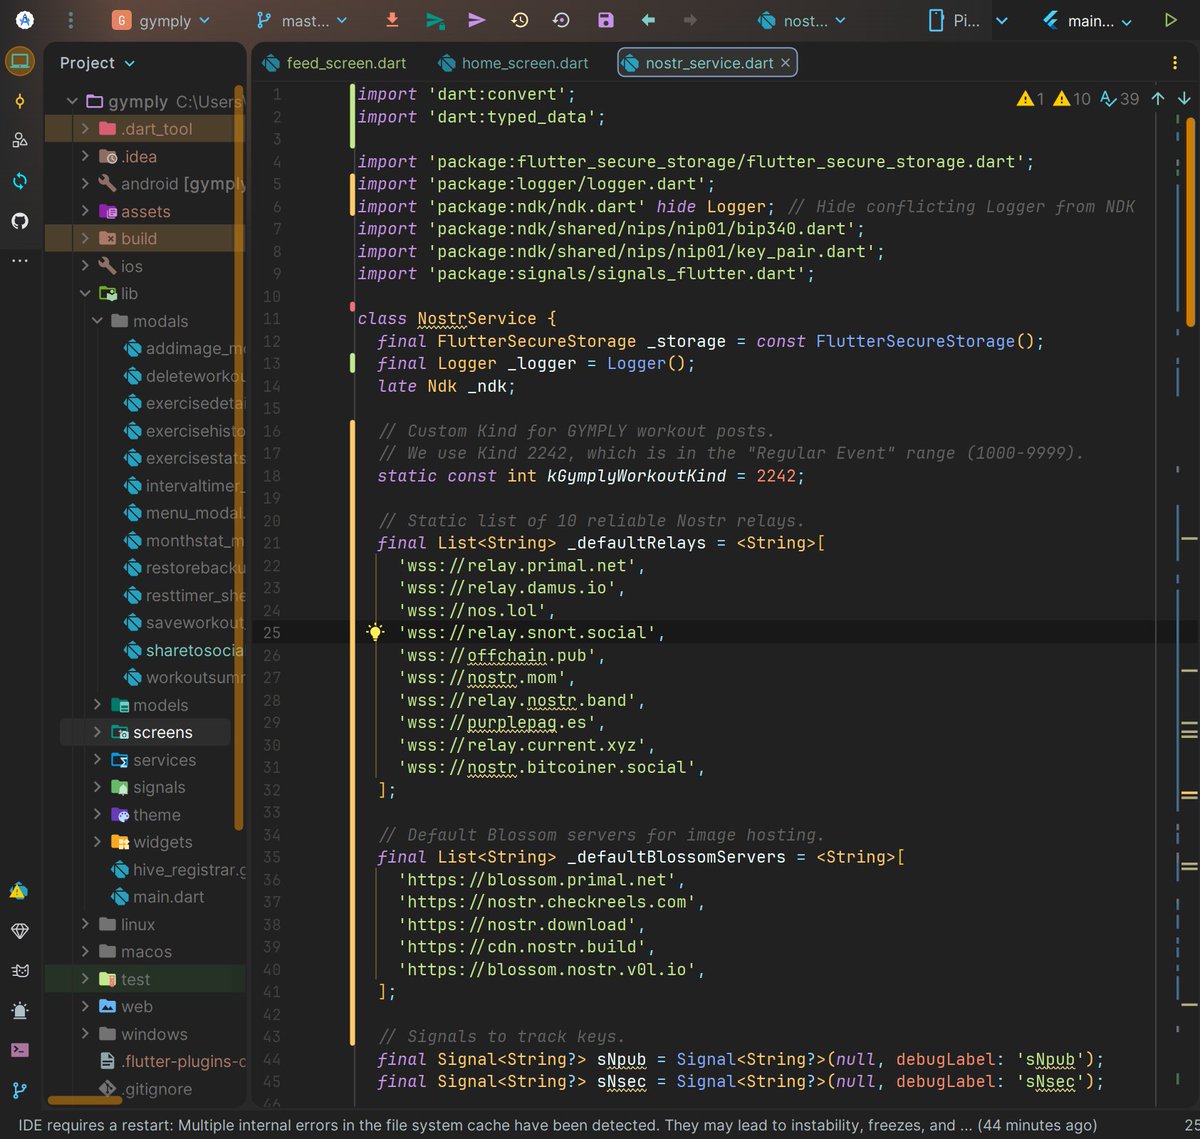Click the editor vertical scrollbar thumb
Viewport: 1200px width, 1139px height.
[1189, 222]
